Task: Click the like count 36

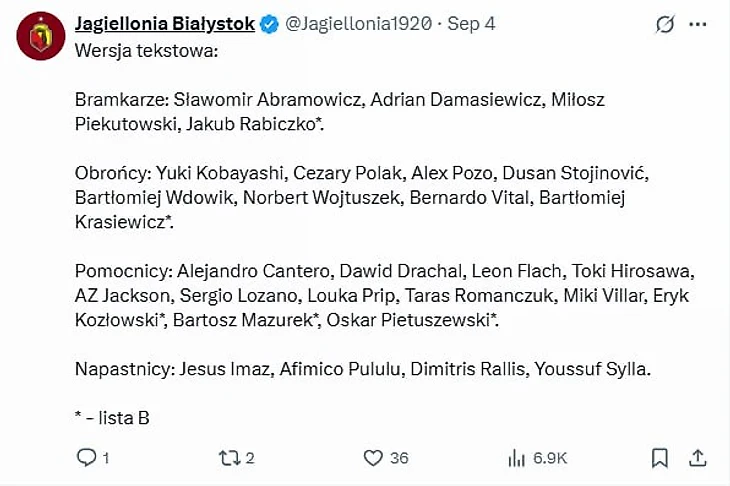Action: 399,458
